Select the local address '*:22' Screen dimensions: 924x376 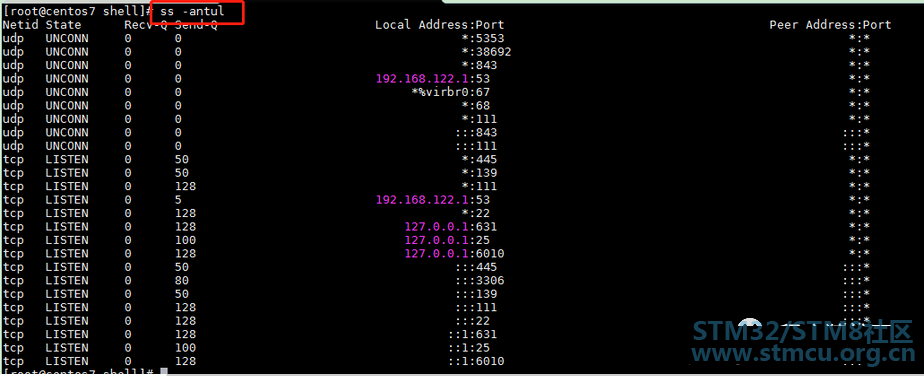click(476, 213)
